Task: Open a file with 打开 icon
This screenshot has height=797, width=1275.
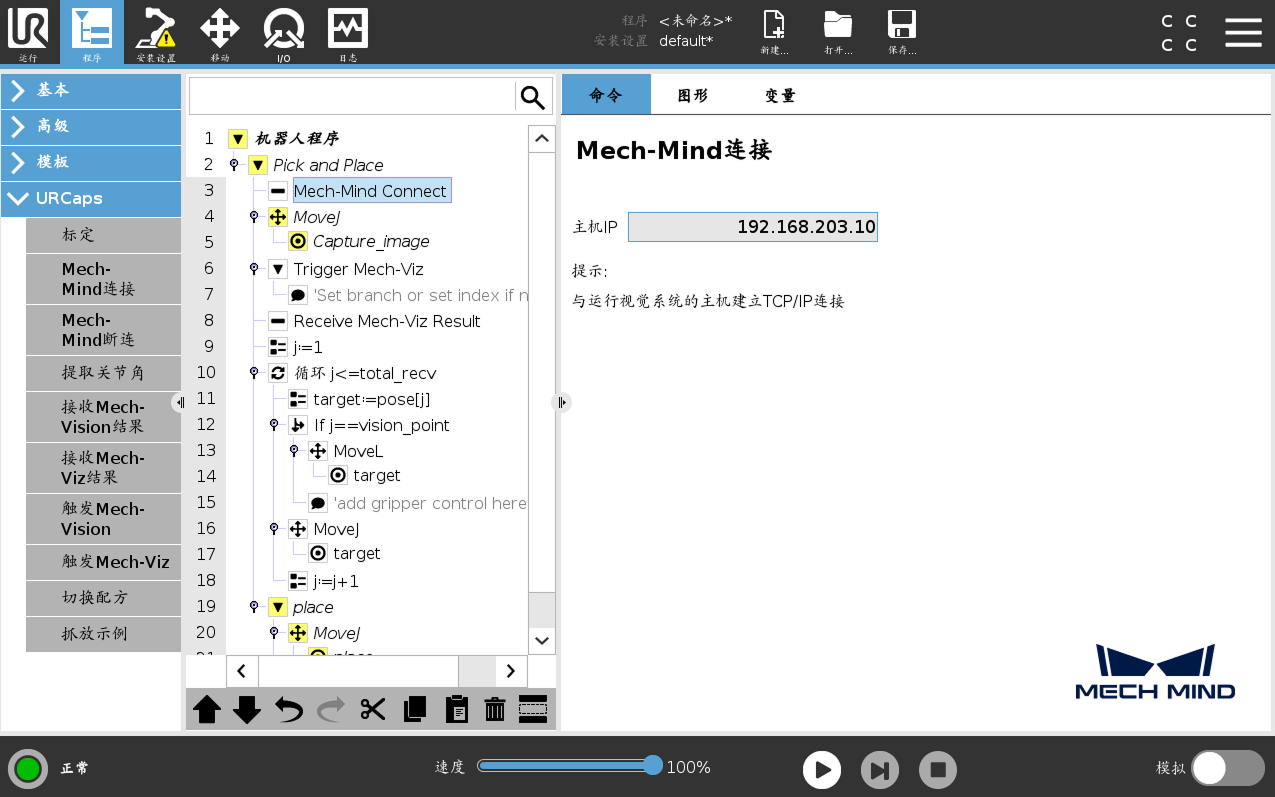Action: click(x=838, y=32)
